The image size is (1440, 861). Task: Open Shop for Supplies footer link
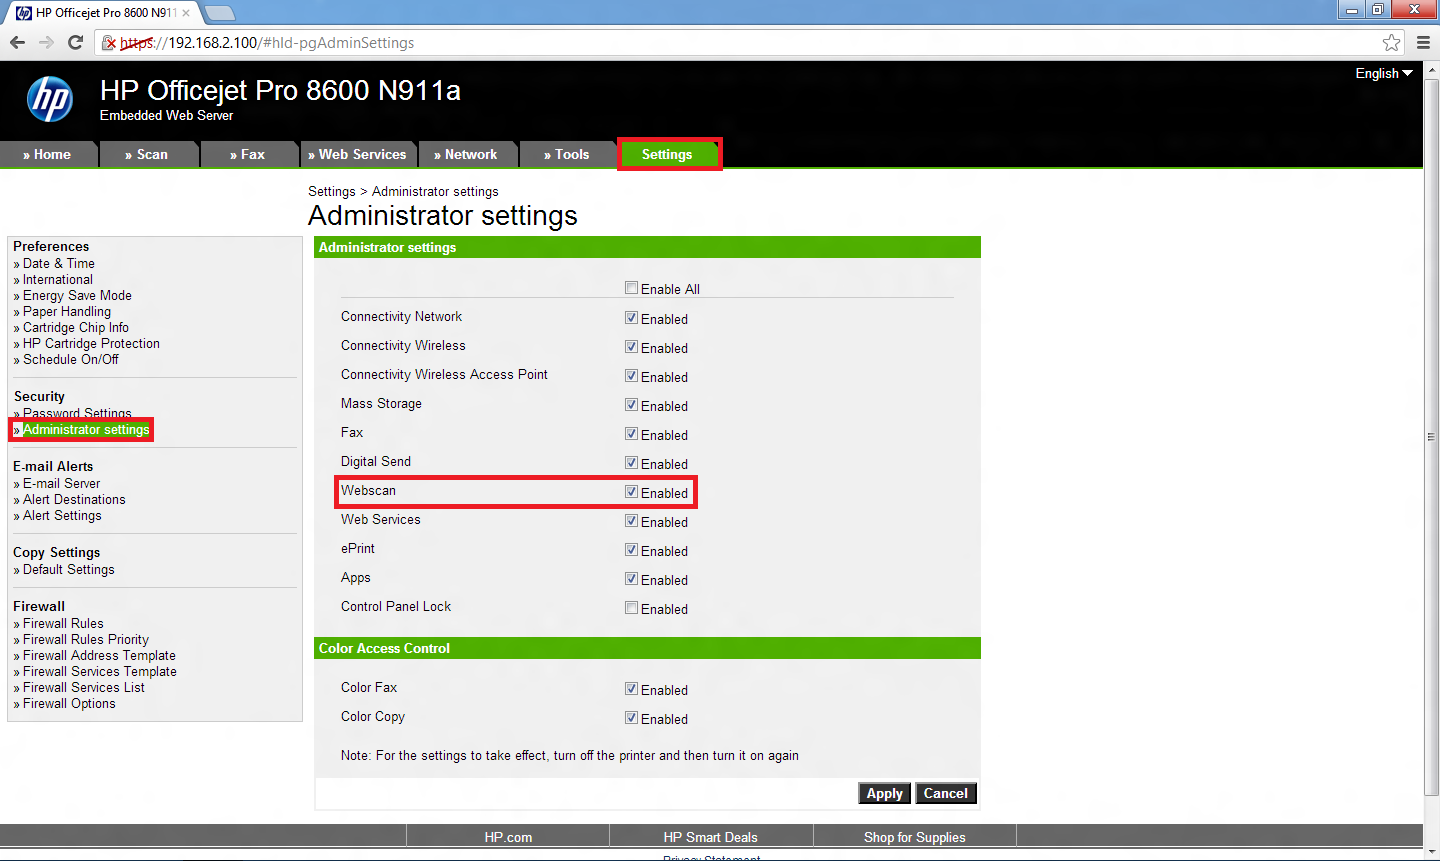(x=915, y=837)
